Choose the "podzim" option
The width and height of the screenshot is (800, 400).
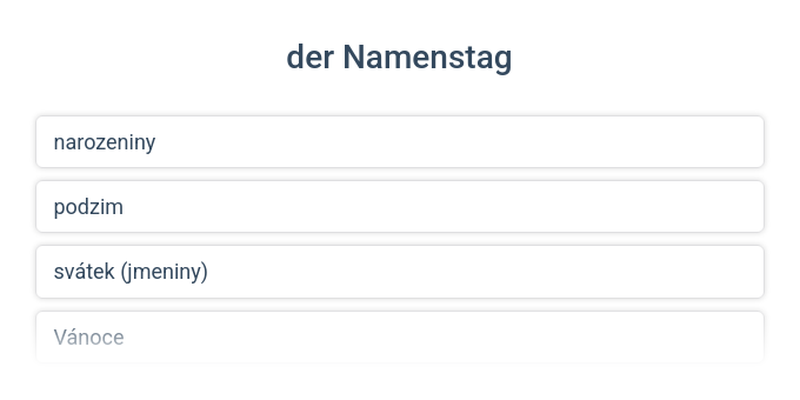pos(400,207)
